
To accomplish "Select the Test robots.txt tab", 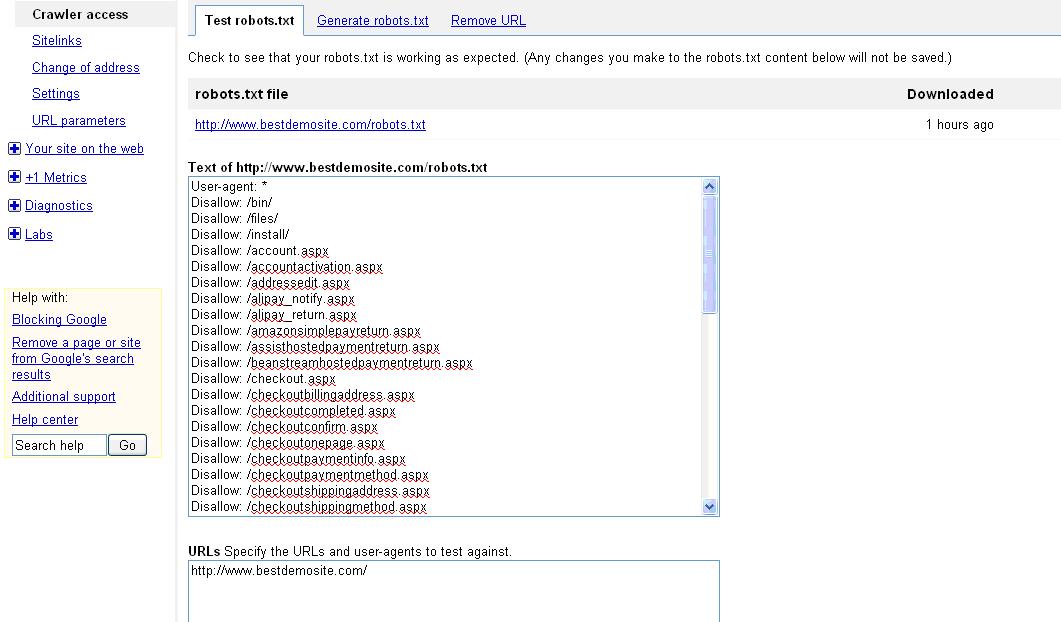I will 249,20.
